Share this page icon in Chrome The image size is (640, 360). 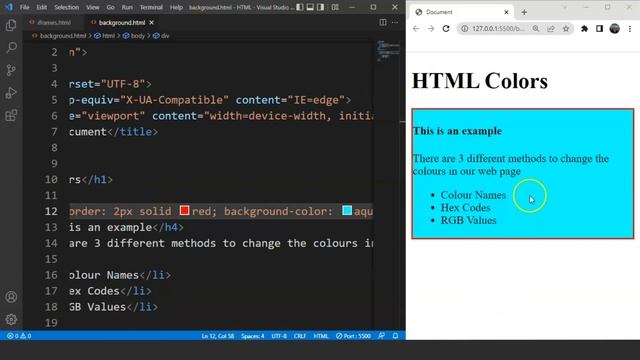point(551,29)
